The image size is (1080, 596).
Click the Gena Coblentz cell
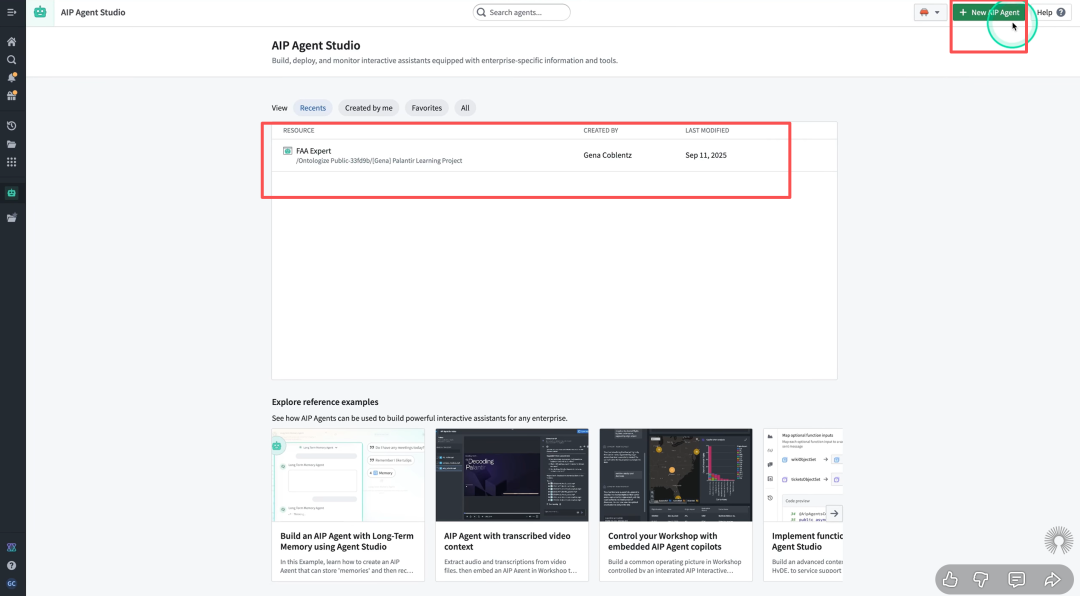pos(608,155)
